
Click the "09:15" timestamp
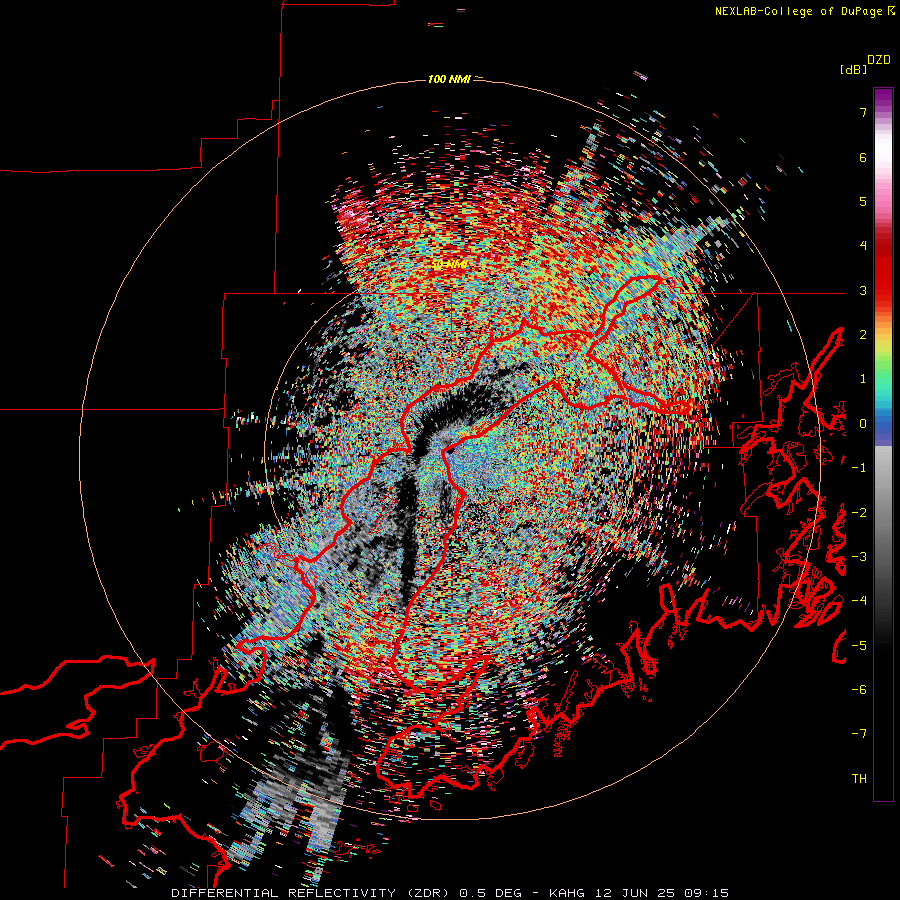[706, 893]
